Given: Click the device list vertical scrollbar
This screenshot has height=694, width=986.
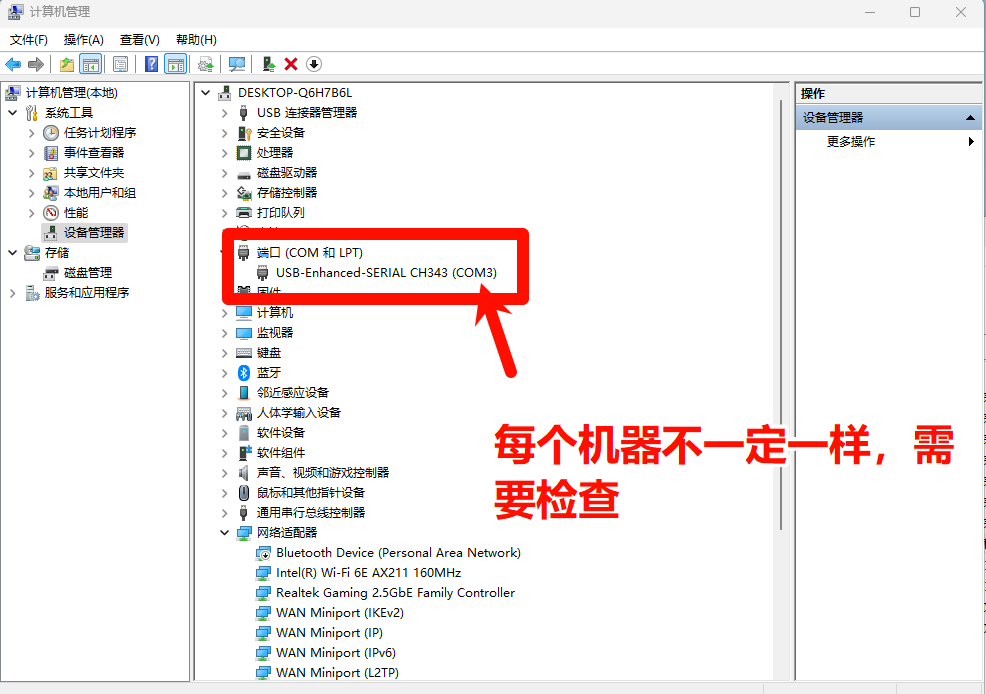Looking at the screenshot, I should coord(780,314).
